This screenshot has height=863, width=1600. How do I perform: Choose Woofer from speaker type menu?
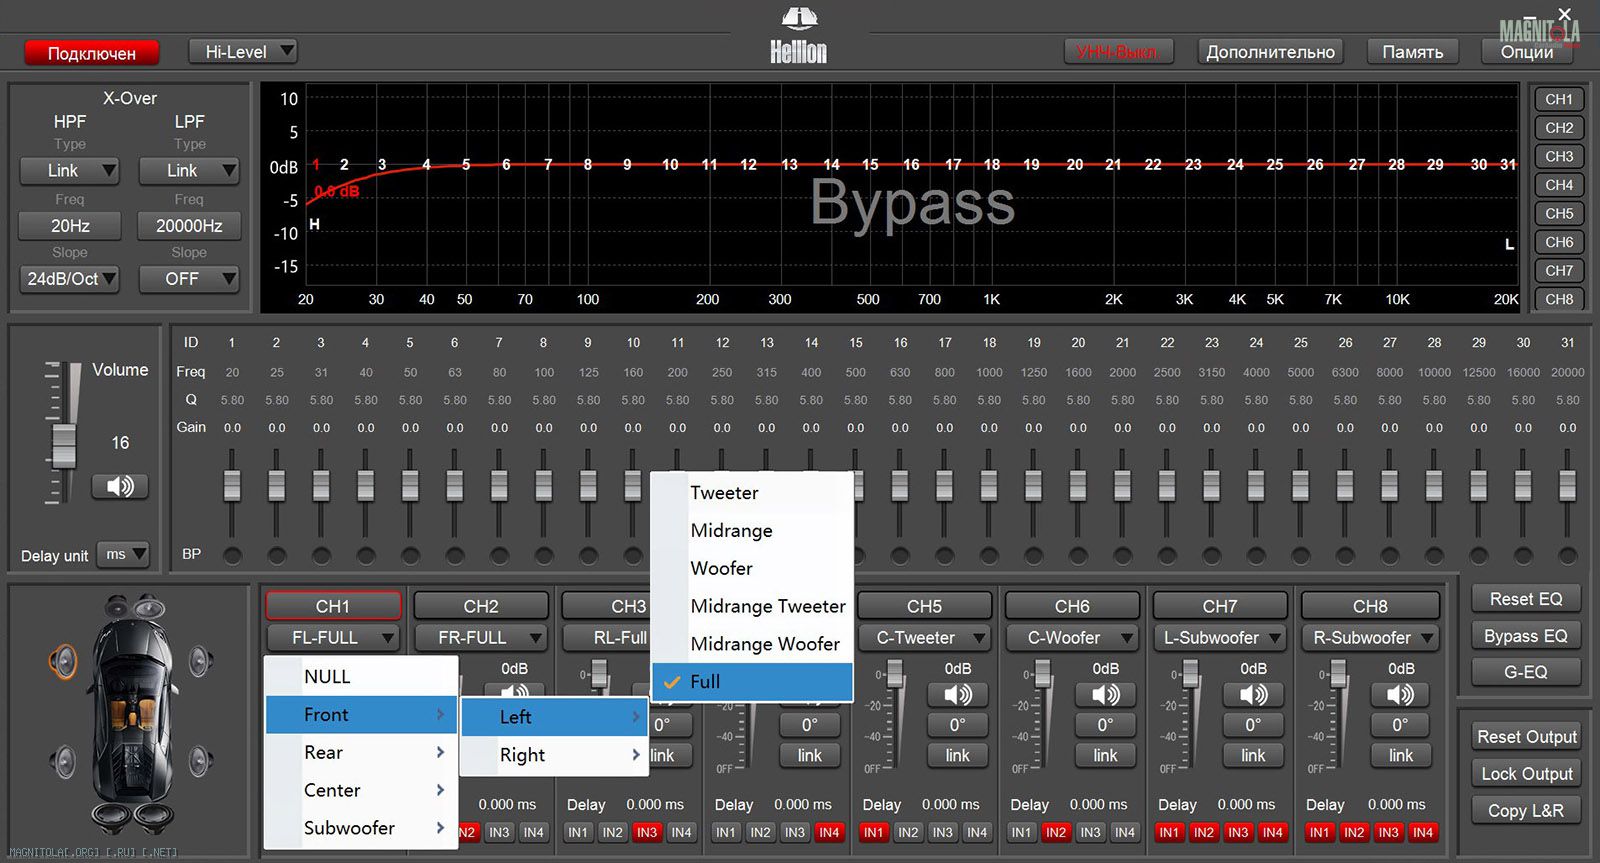752,568
